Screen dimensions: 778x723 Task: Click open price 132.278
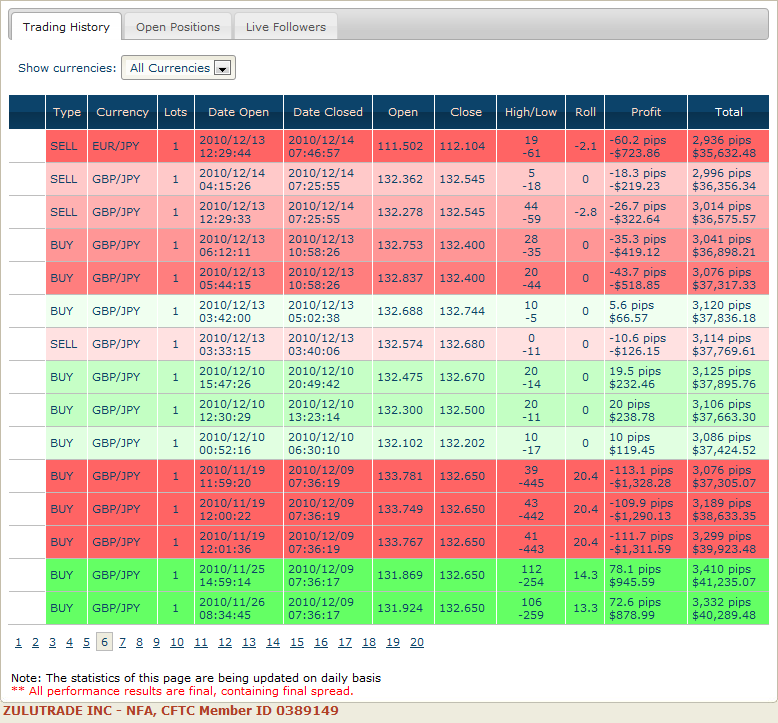[403, 212]
